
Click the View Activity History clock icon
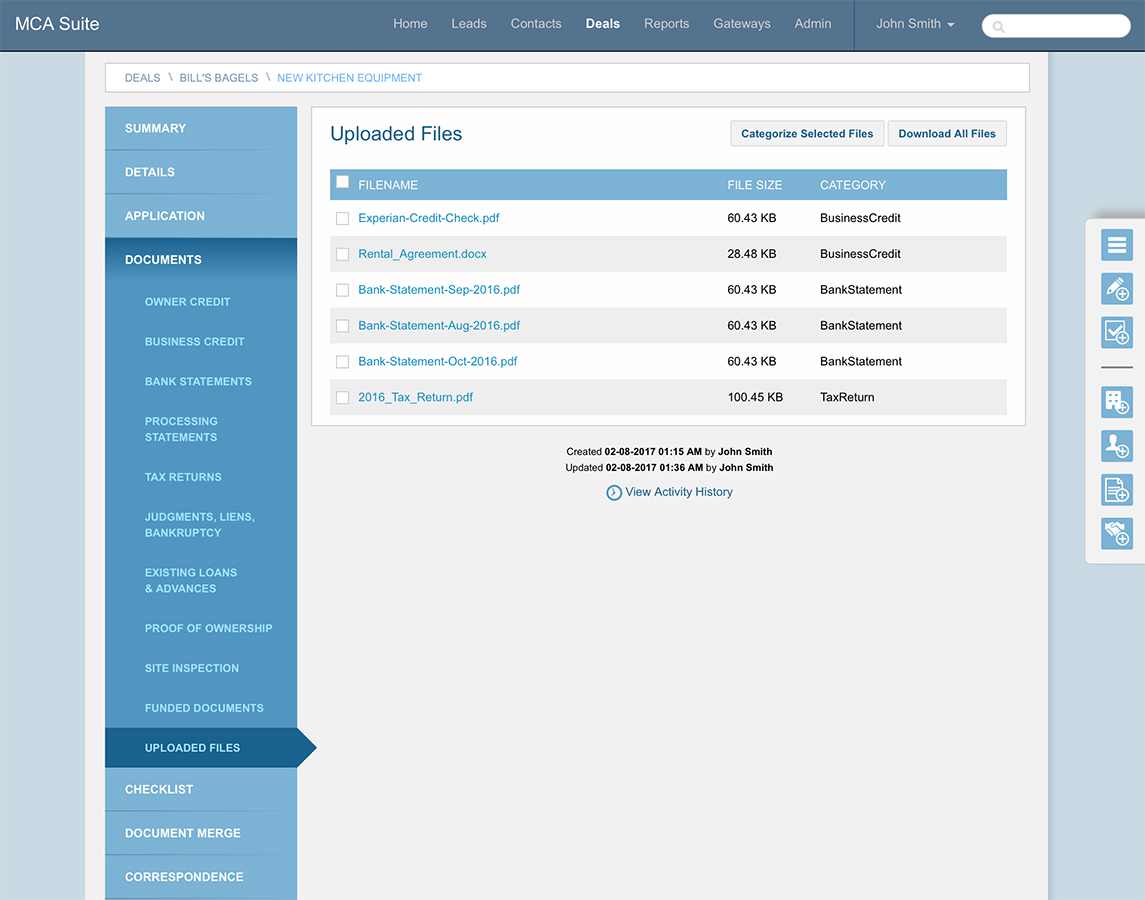point(613,492)
